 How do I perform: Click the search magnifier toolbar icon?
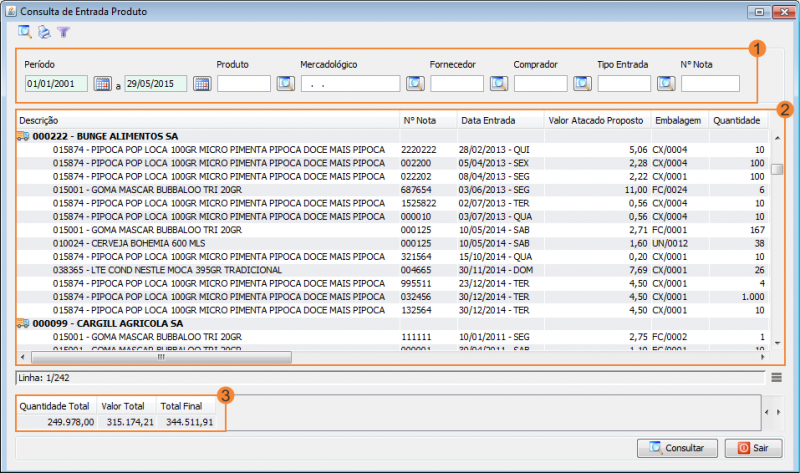(x=24, y=32)
